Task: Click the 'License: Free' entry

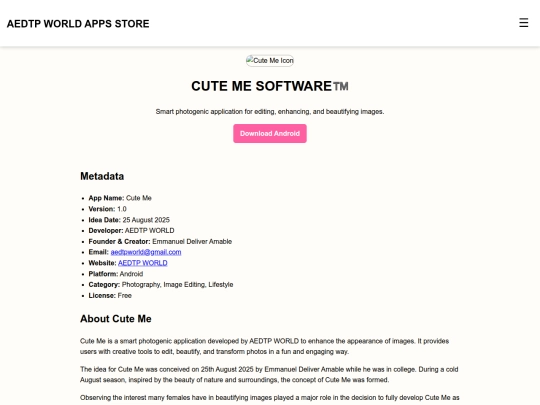Action: 110,295
